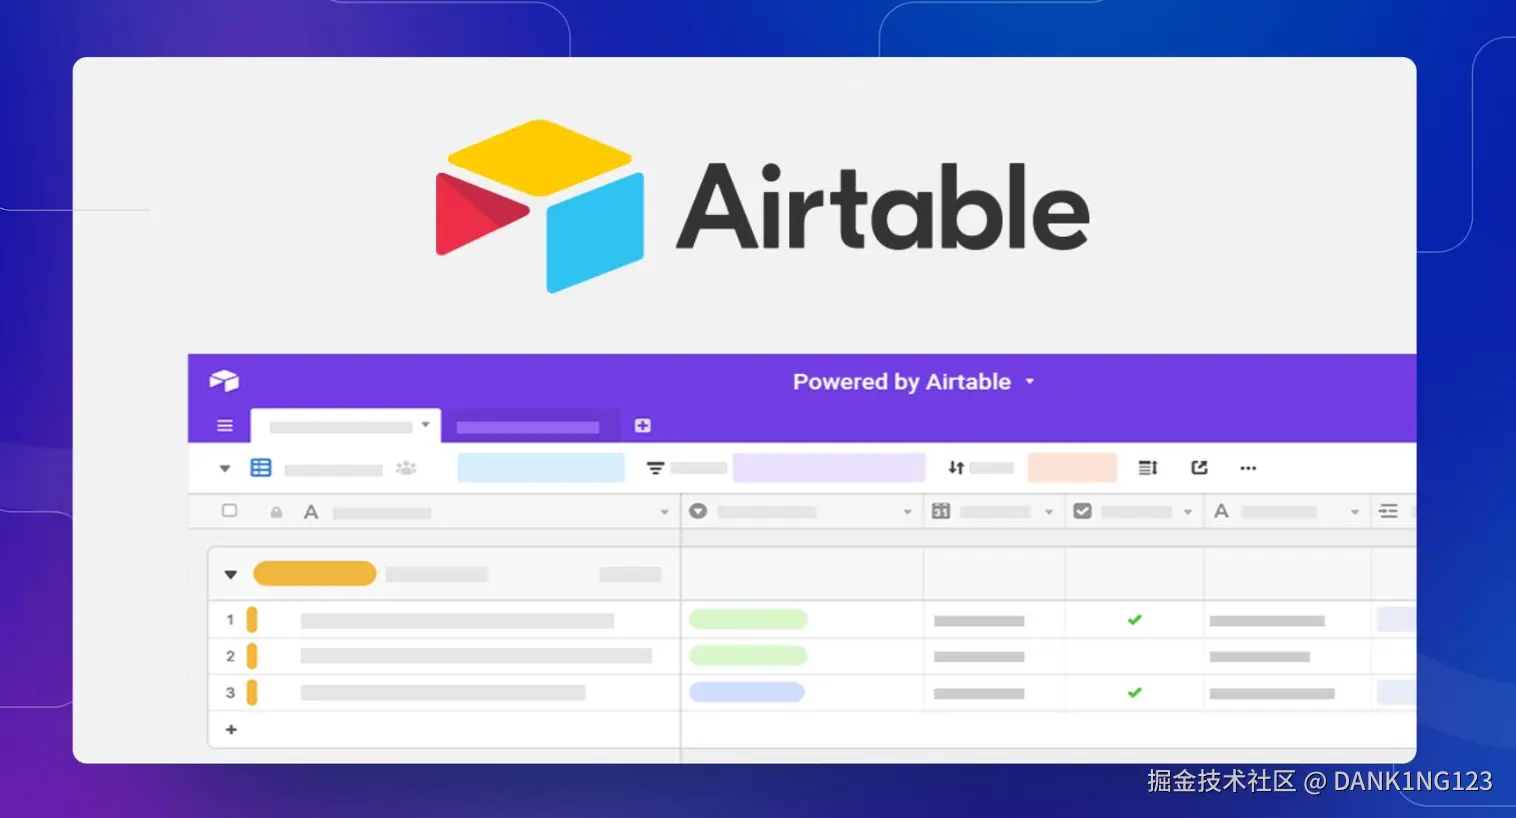Click the light blue toolbar button
Image resolution: width=1516 pixels, height=818 pixels.
[x=541, y=468]
